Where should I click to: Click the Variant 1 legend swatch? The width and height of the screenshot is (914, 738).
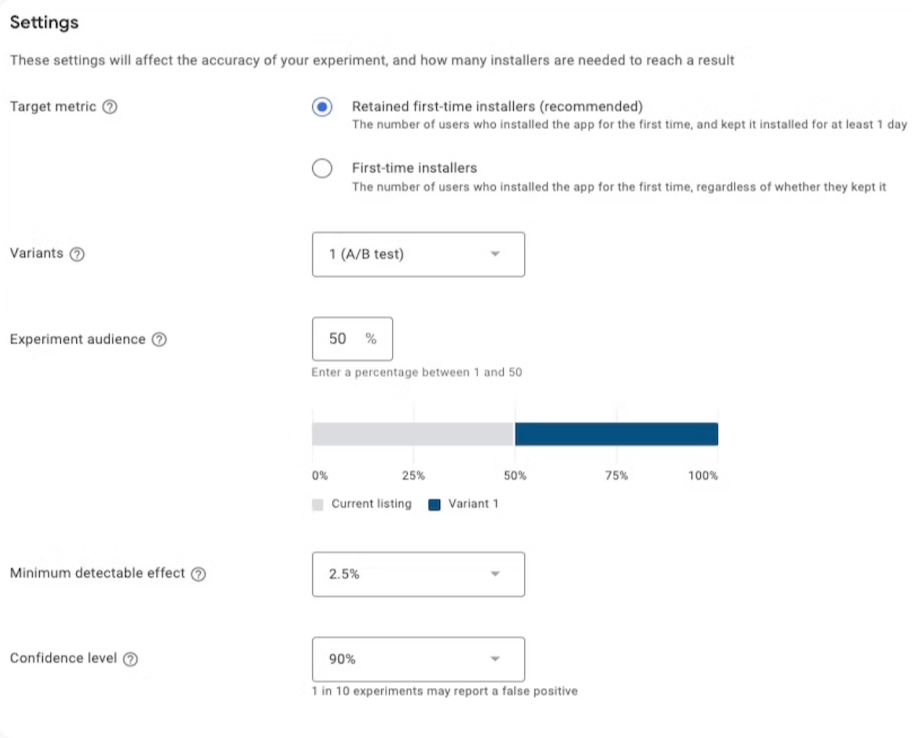[434, 505]
